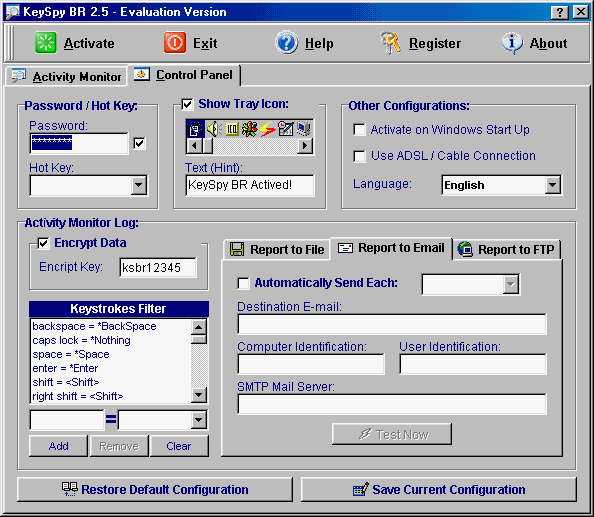Select 'caps lock = *Nothing' filter row
Viewport: 594px width, 517px height.
coord(111,340)
